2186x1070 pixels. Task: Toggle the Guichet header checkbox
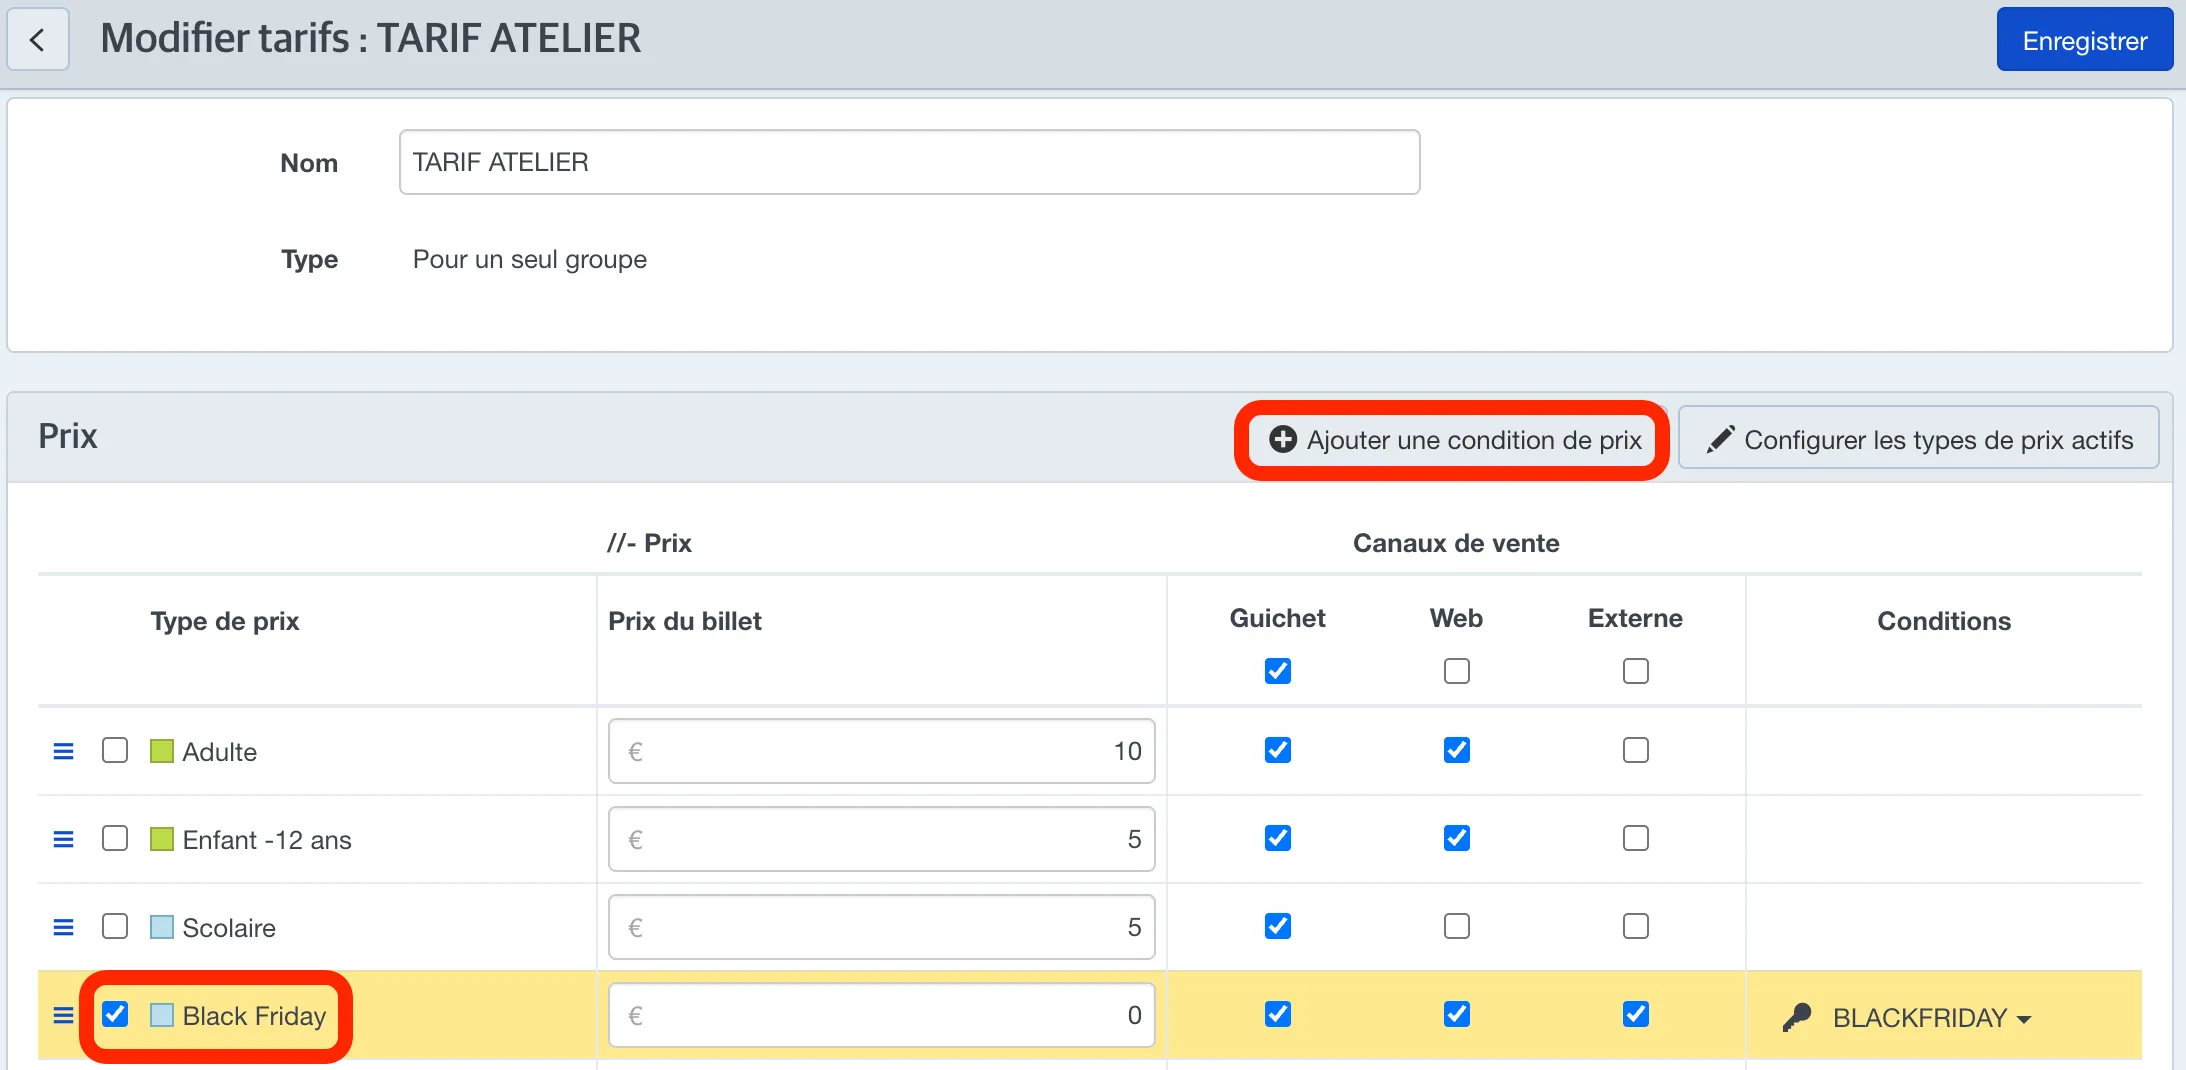(1278, 671)
